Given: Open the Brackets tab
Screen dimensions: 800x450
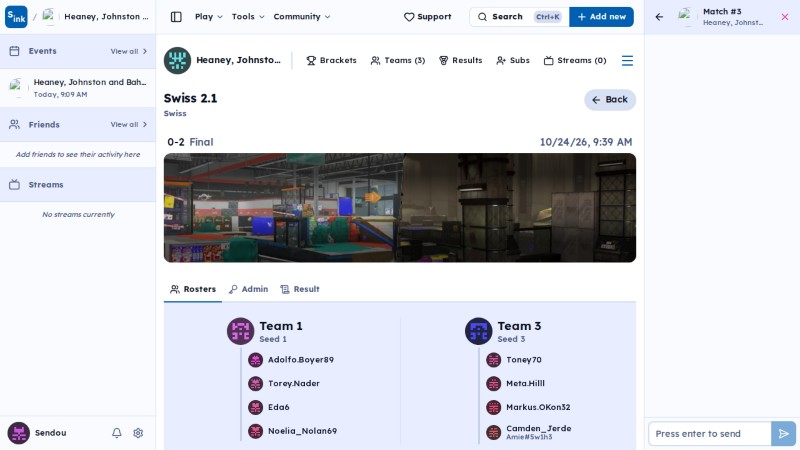Looking at the screenshot, I should coord(331,60).
